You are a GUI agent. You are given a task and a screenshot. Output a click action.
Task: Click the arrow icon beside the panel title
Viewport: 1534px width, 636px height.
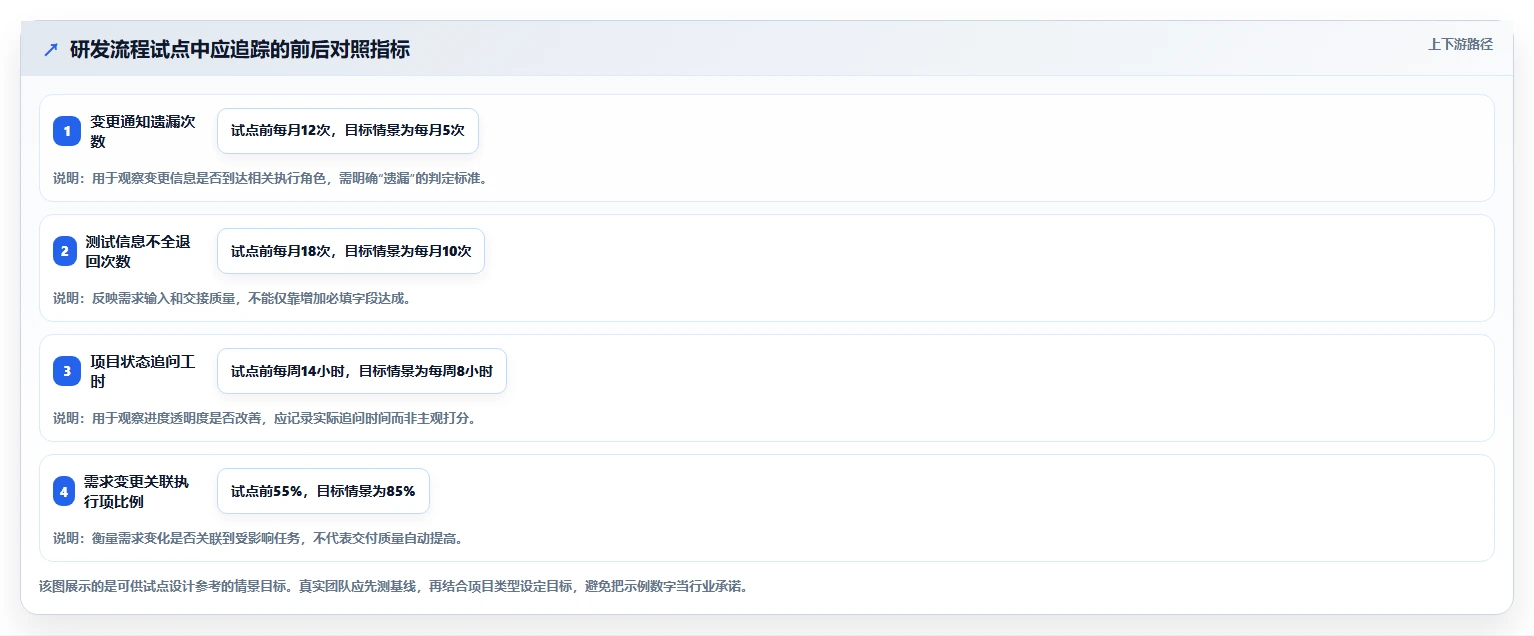[x=51, y=50]
